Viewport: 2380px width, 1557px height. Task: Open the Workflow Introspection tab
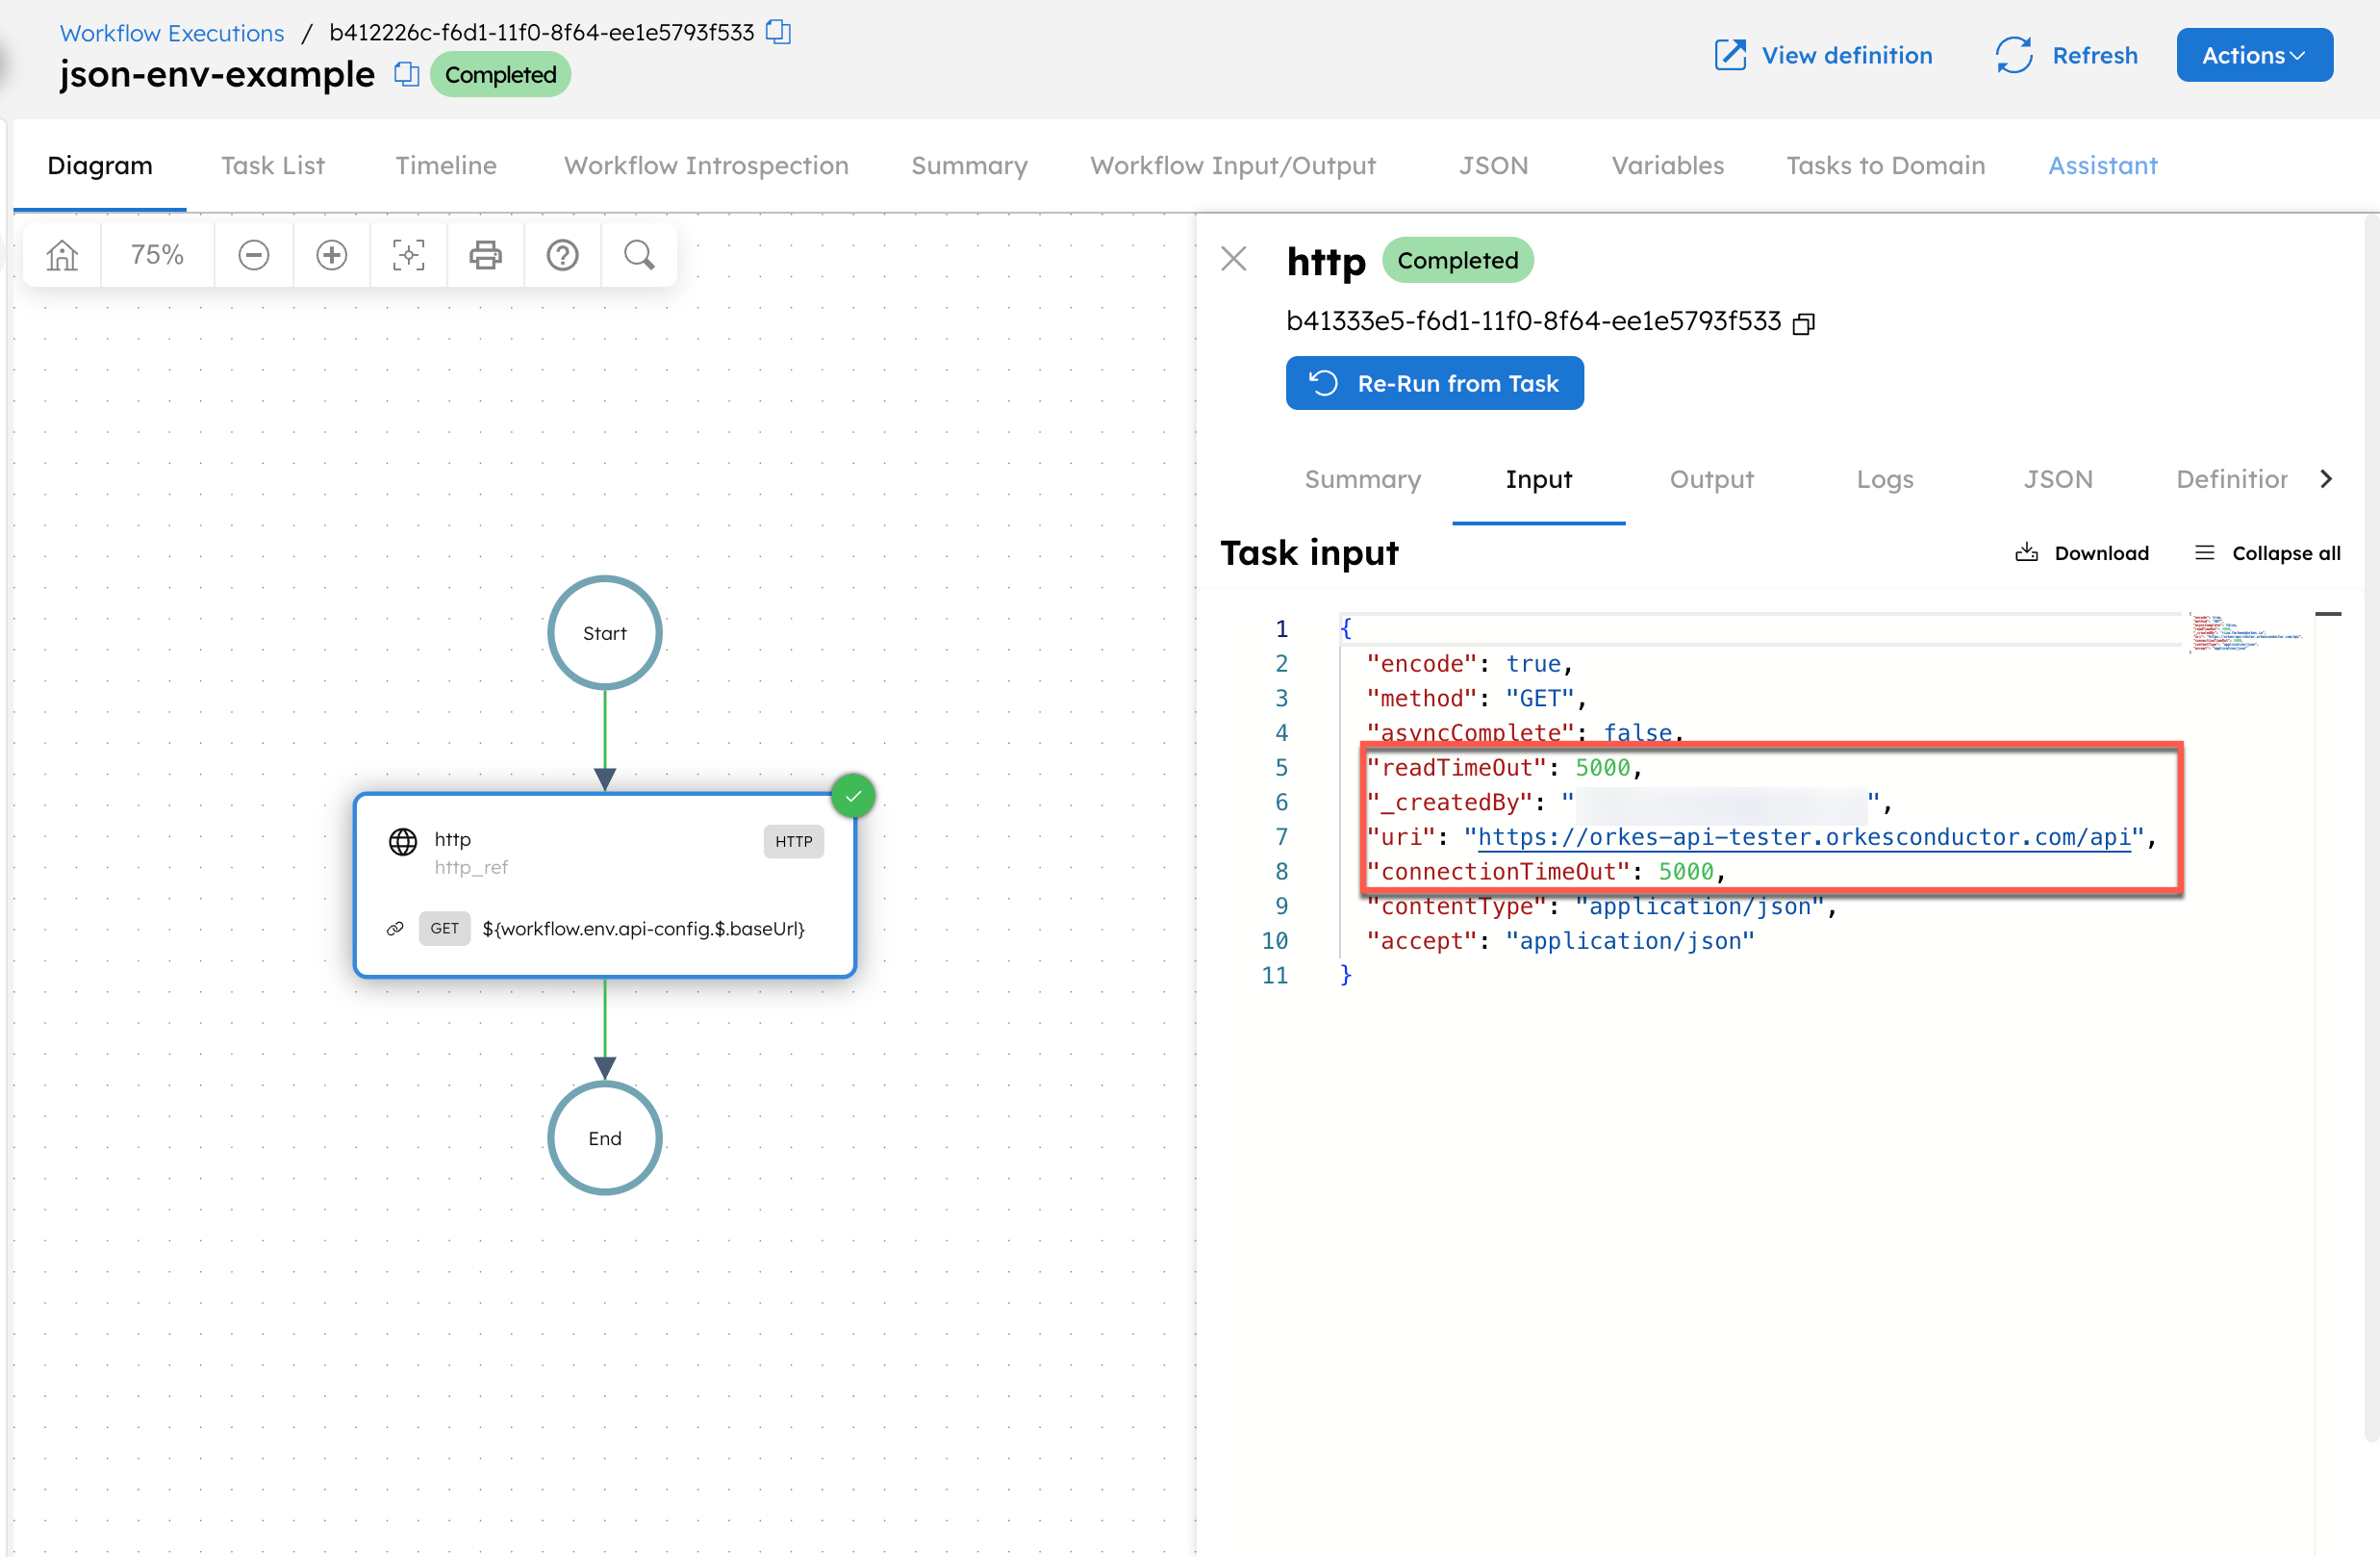coord(705,165)
